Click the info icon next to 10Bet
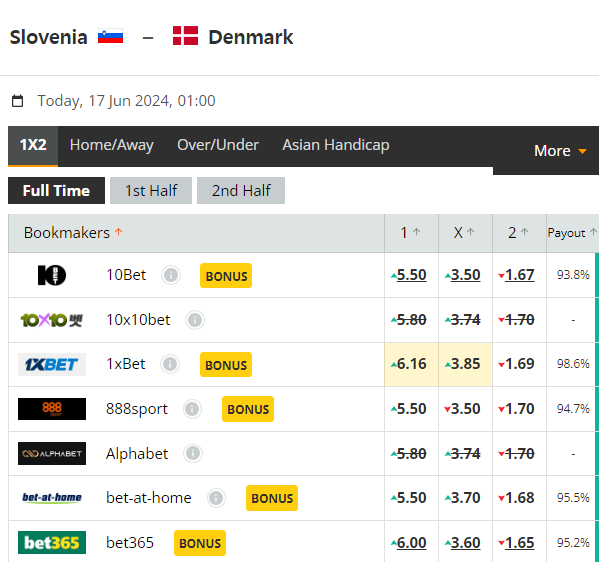 coord(170,275)
